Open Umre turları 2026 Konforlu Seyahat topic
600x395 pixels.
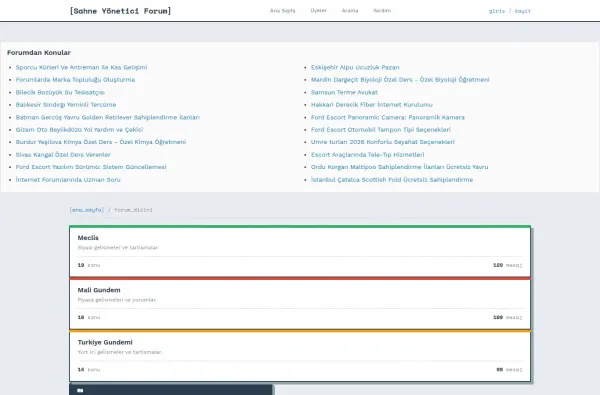pyautogui.click(x=383, y=142)
